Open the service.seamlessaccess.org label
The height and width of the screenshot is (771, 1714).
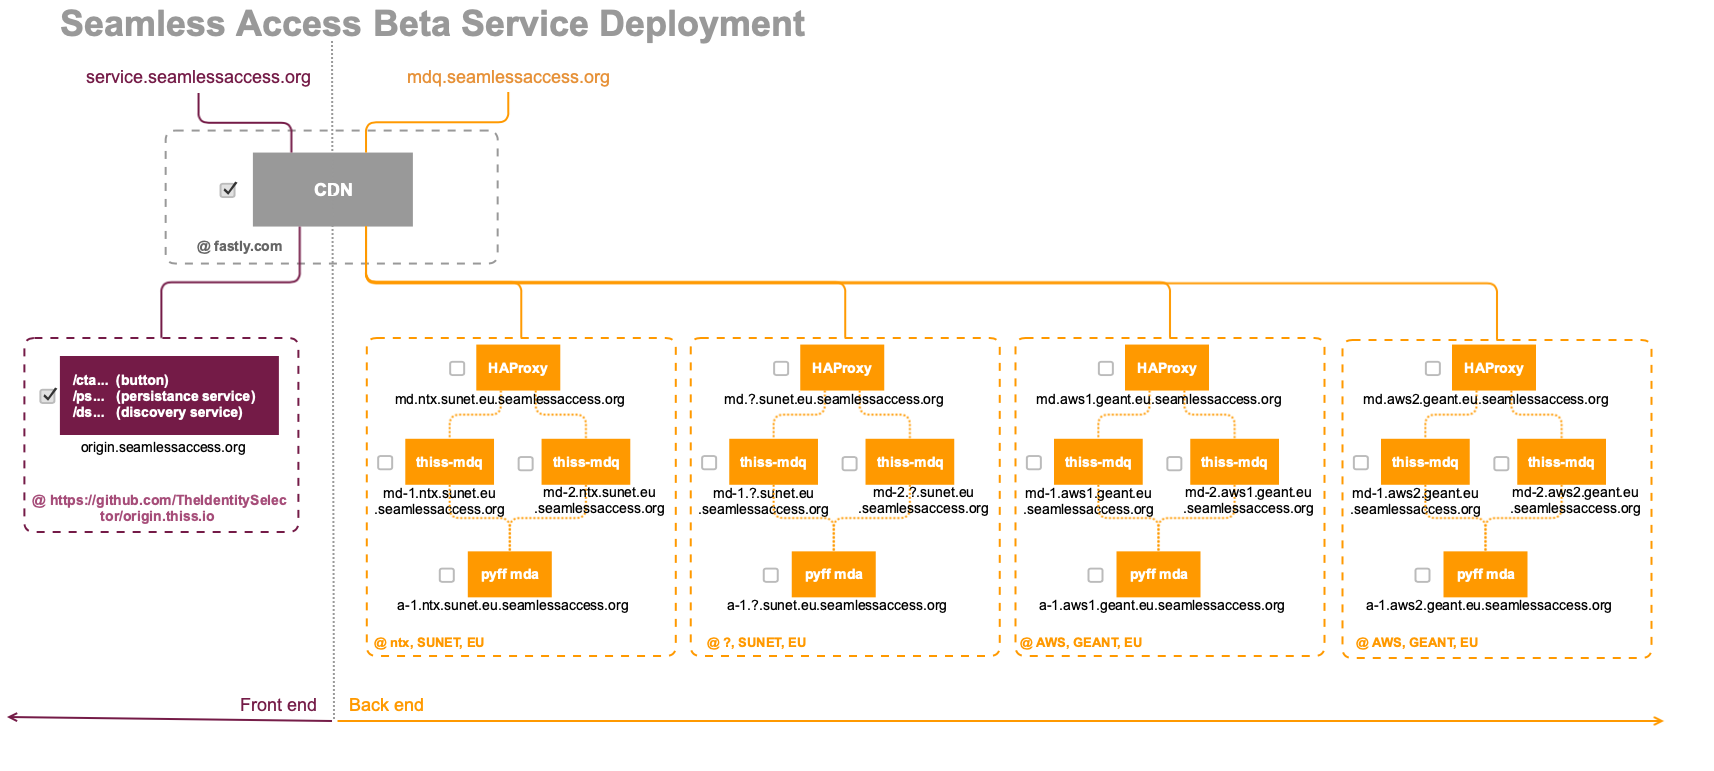198,78
